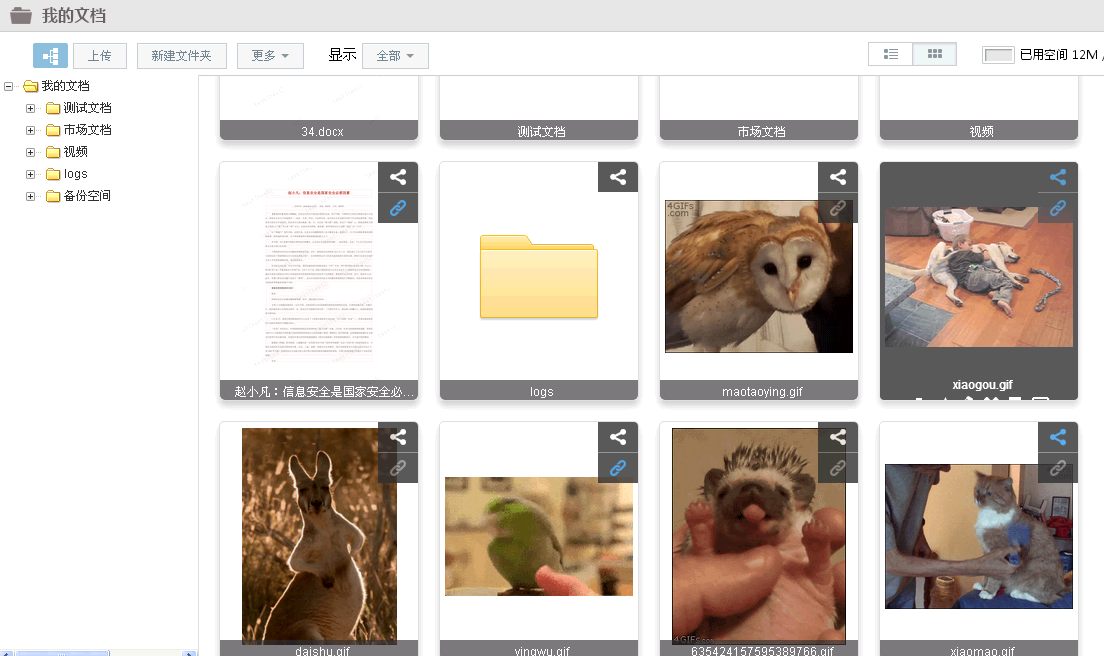Click the link icon on xiaogou.gif
1104x656 pixels.
[x=1058, y=208]
